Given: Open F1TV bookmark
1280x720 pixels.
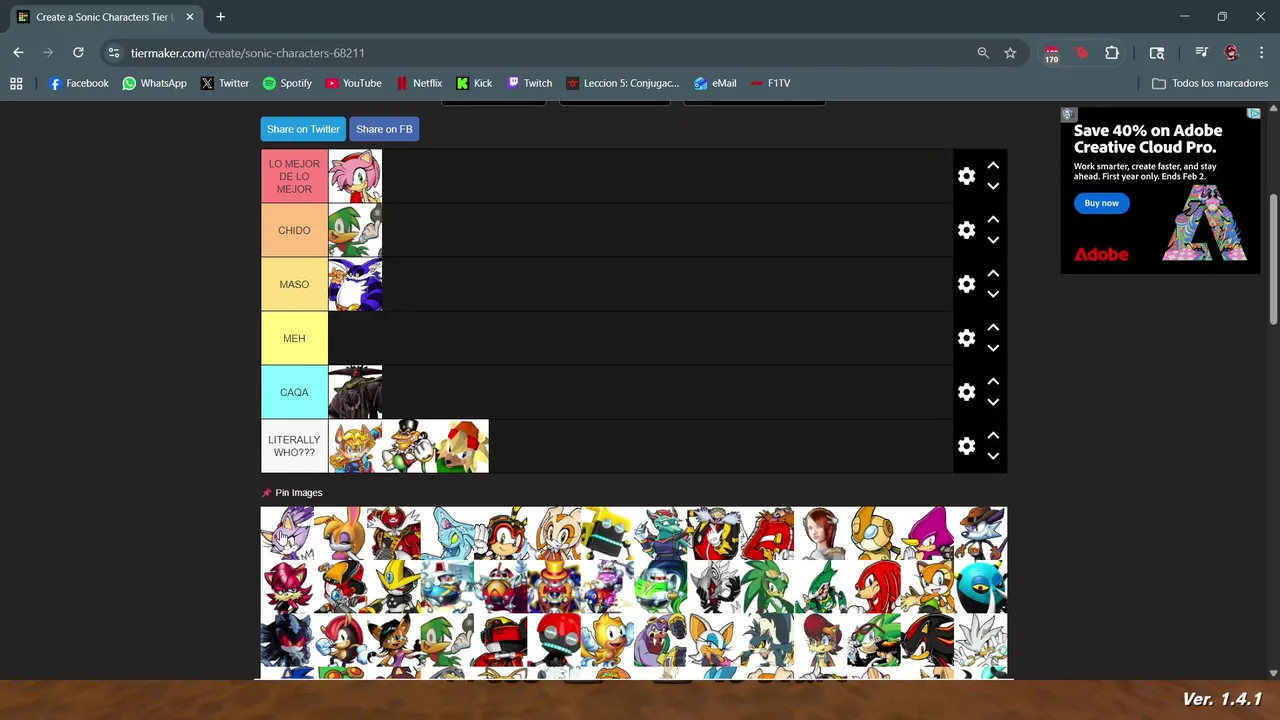Looking at the screenshot, I should click(770, 83).
